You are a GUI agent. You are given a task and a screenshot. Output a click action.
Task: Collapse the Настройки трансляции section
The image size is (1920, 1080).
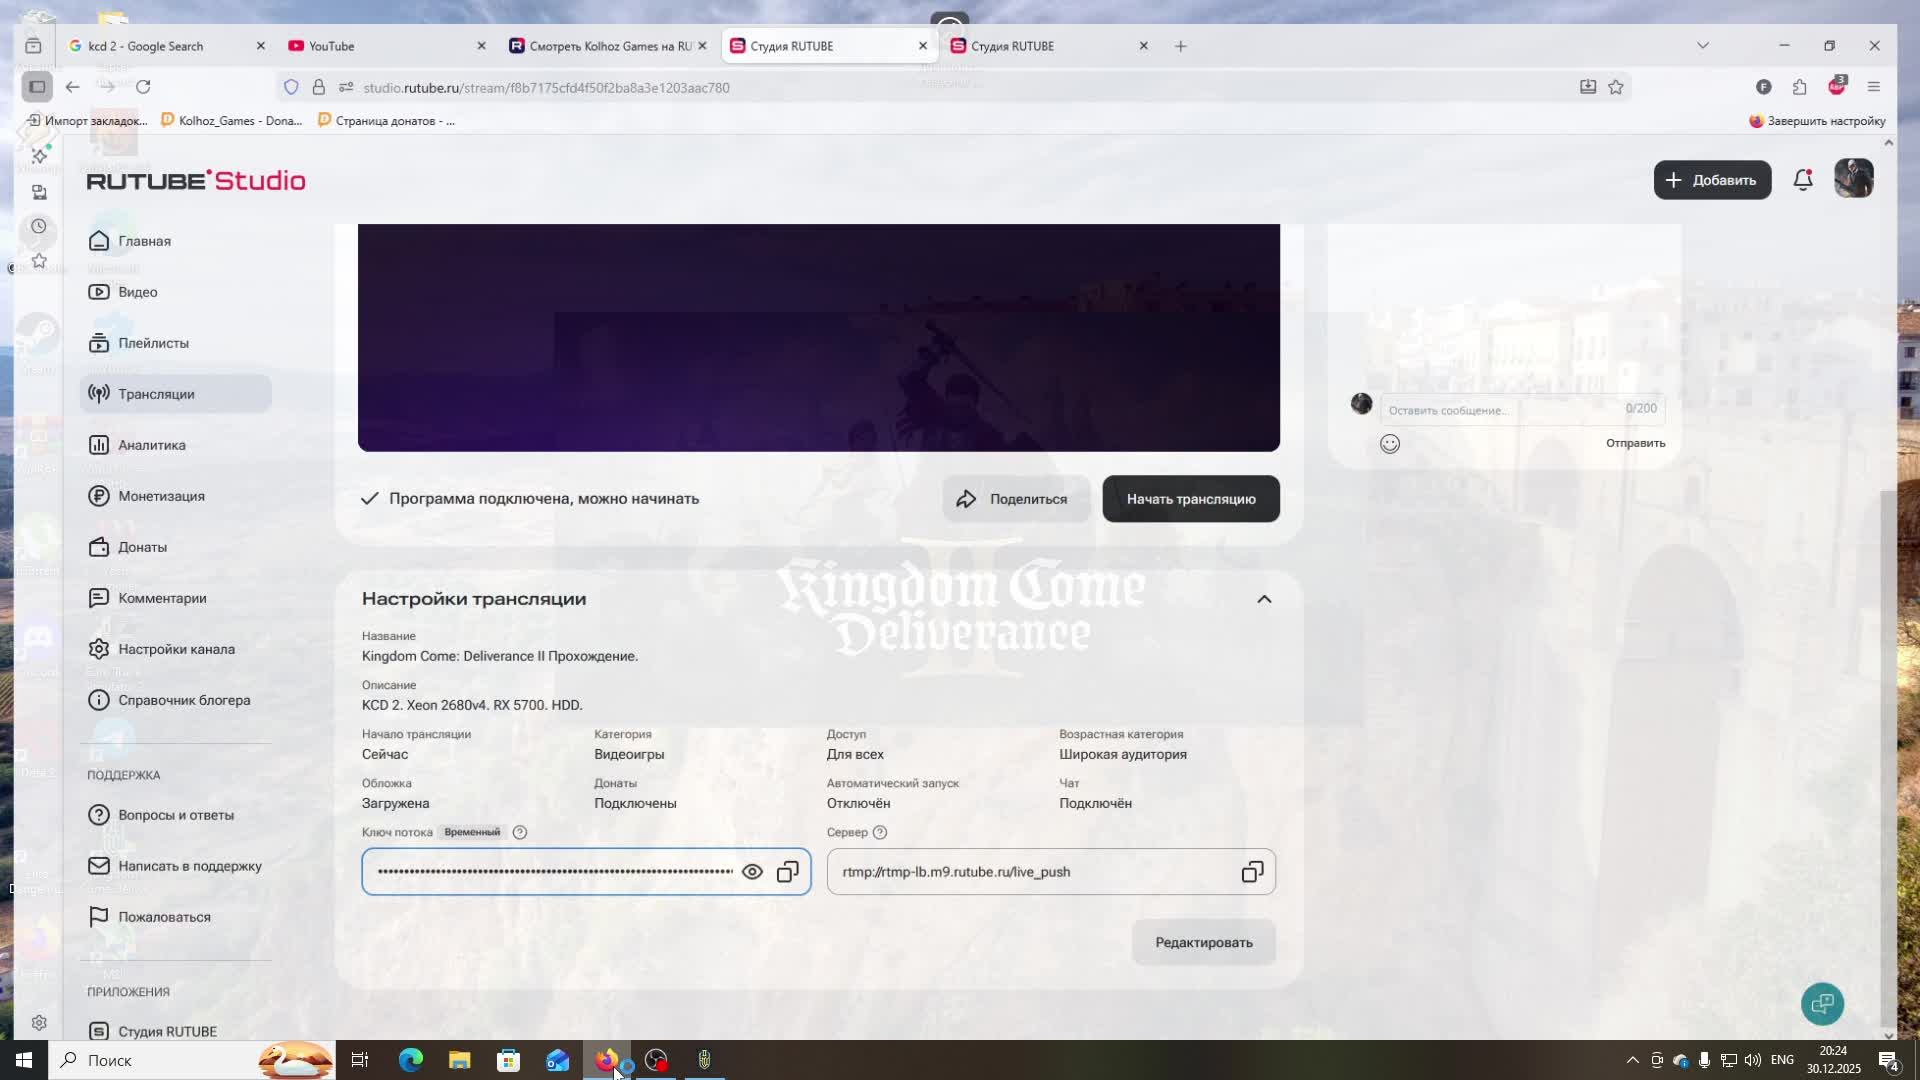click(x=1264, y=599)
